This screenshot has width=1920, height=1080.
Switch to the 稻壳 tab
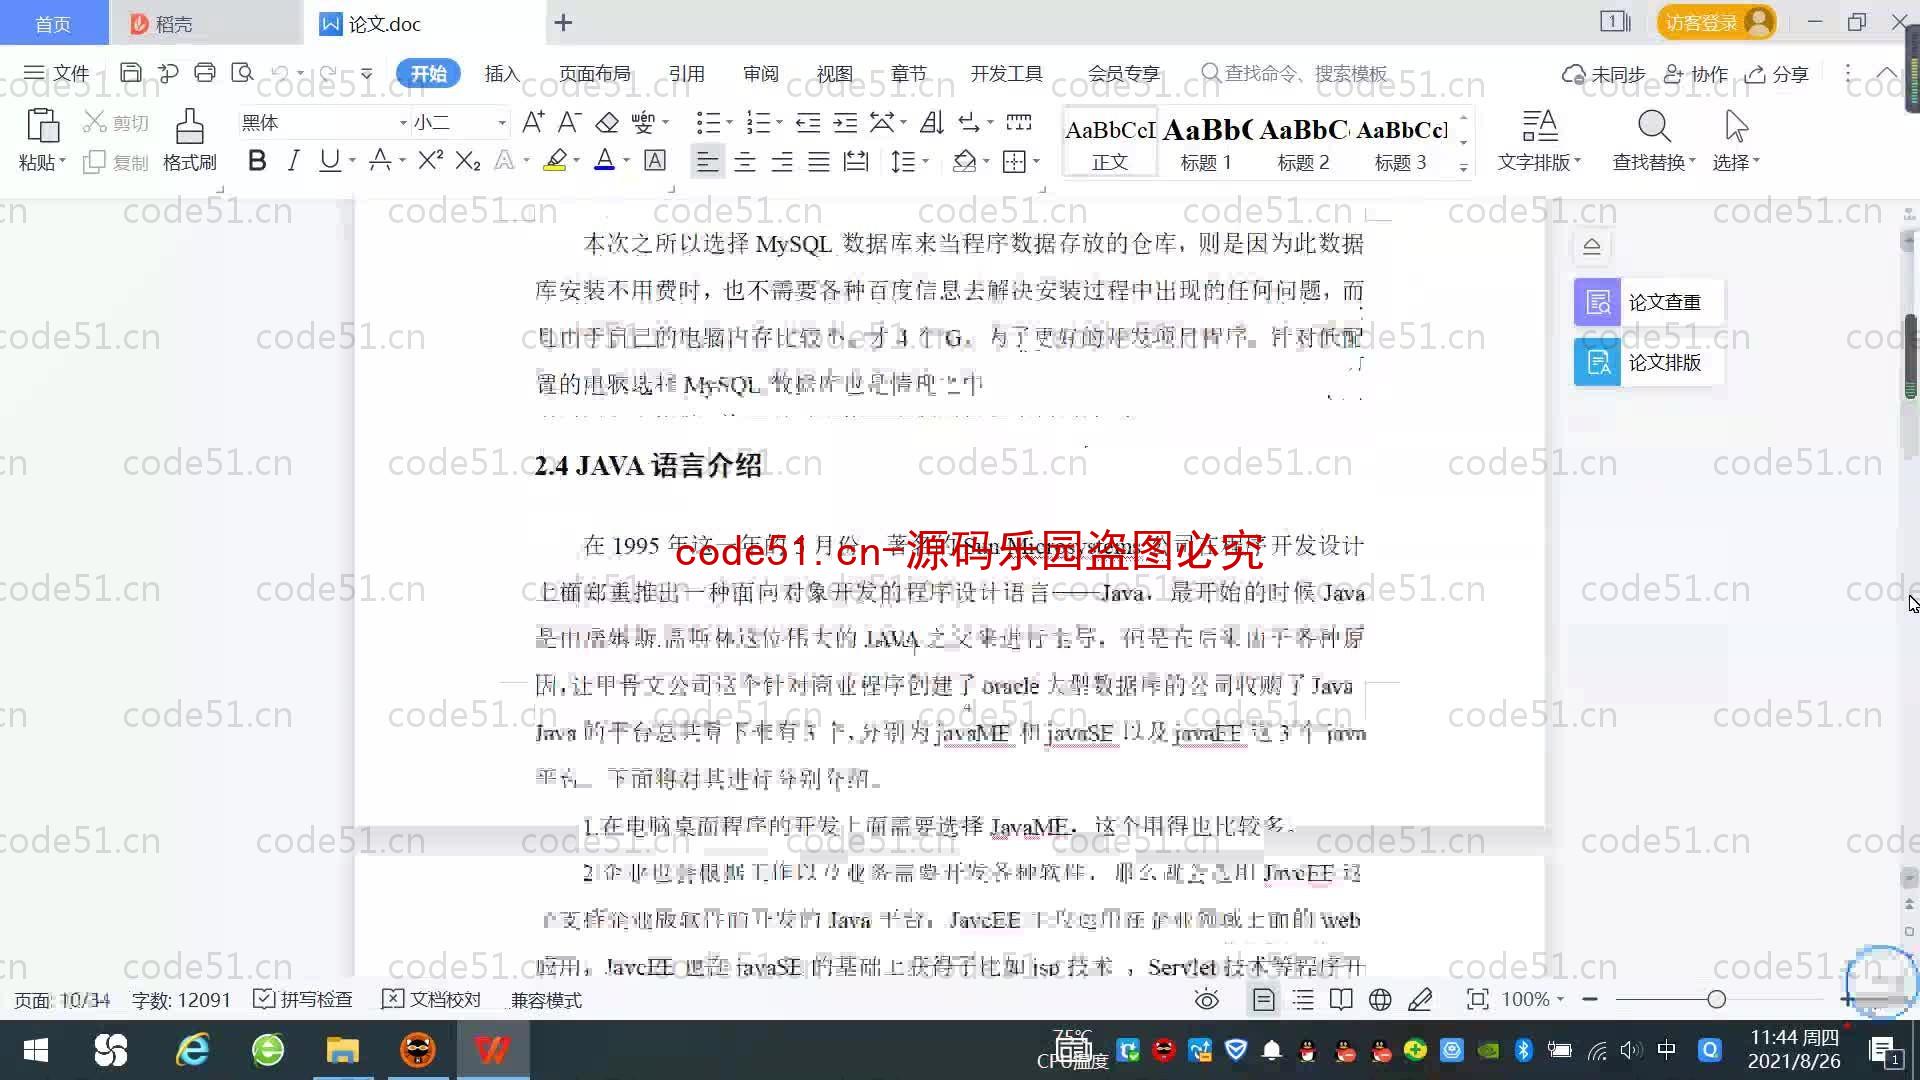click(205, 23)
